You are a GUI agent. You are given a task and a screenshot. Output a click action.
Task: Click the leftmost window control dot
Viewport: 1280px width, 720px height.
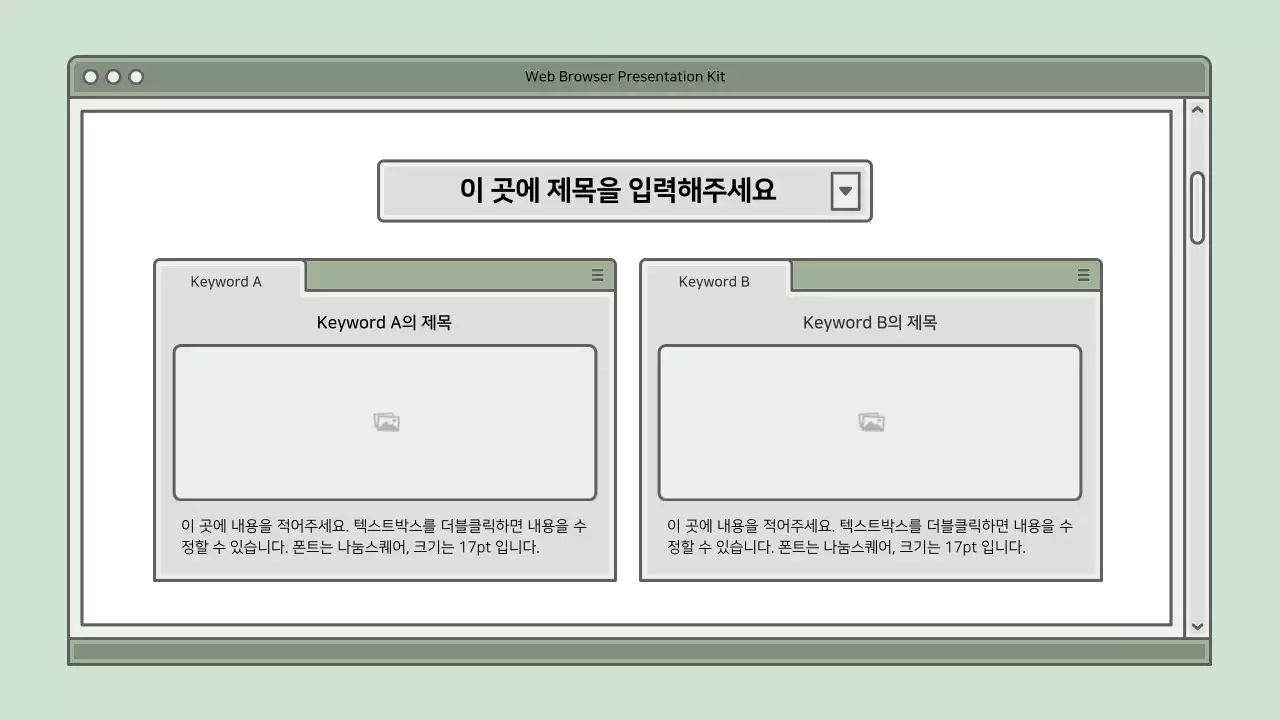pos(91,76)
